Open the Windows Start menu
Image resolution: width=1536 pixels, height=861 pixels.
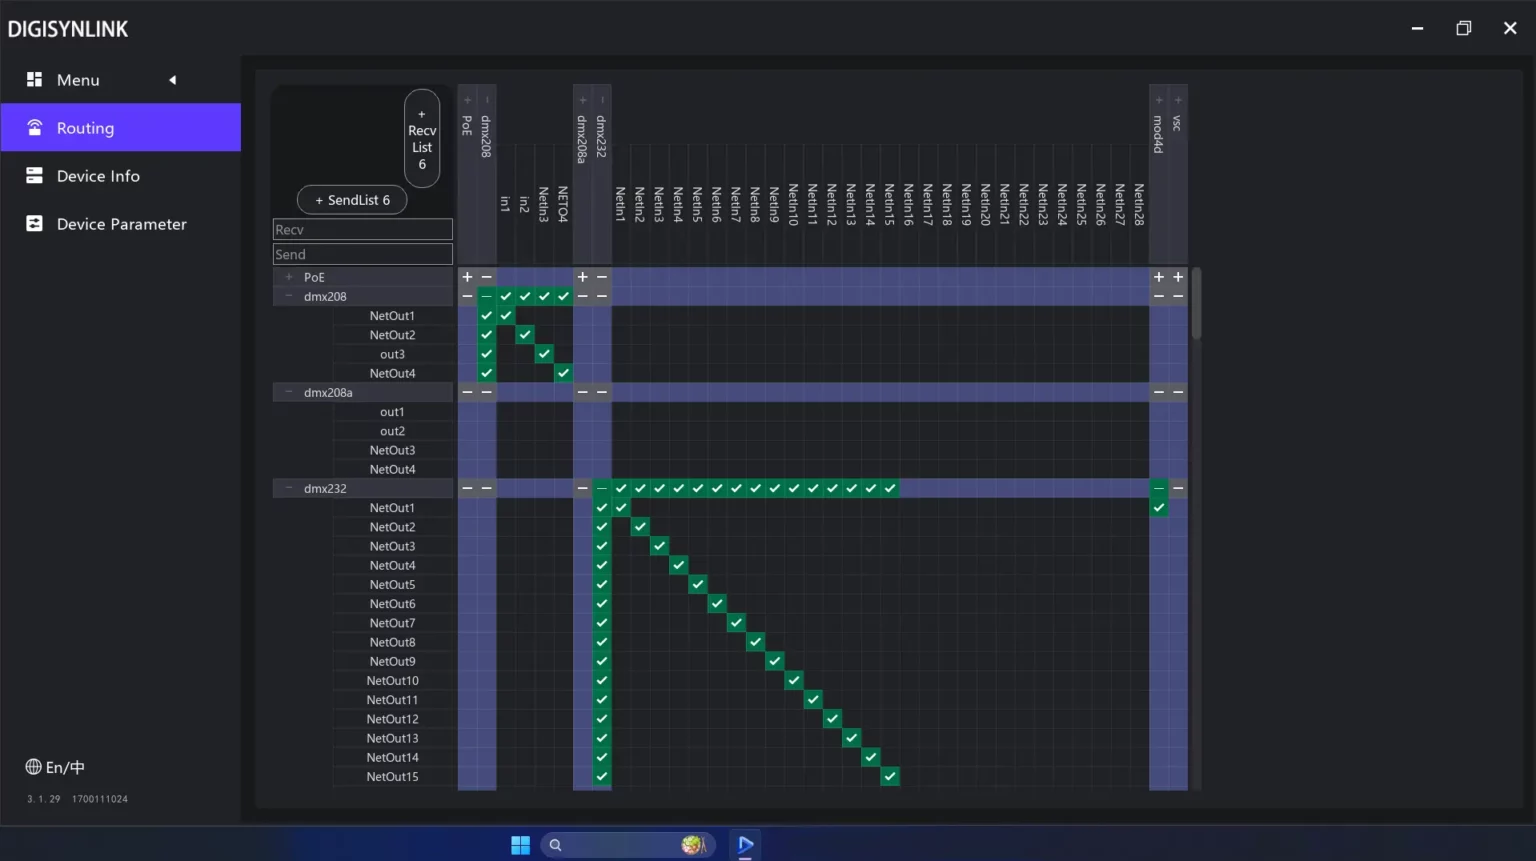(x=520, y=845)
